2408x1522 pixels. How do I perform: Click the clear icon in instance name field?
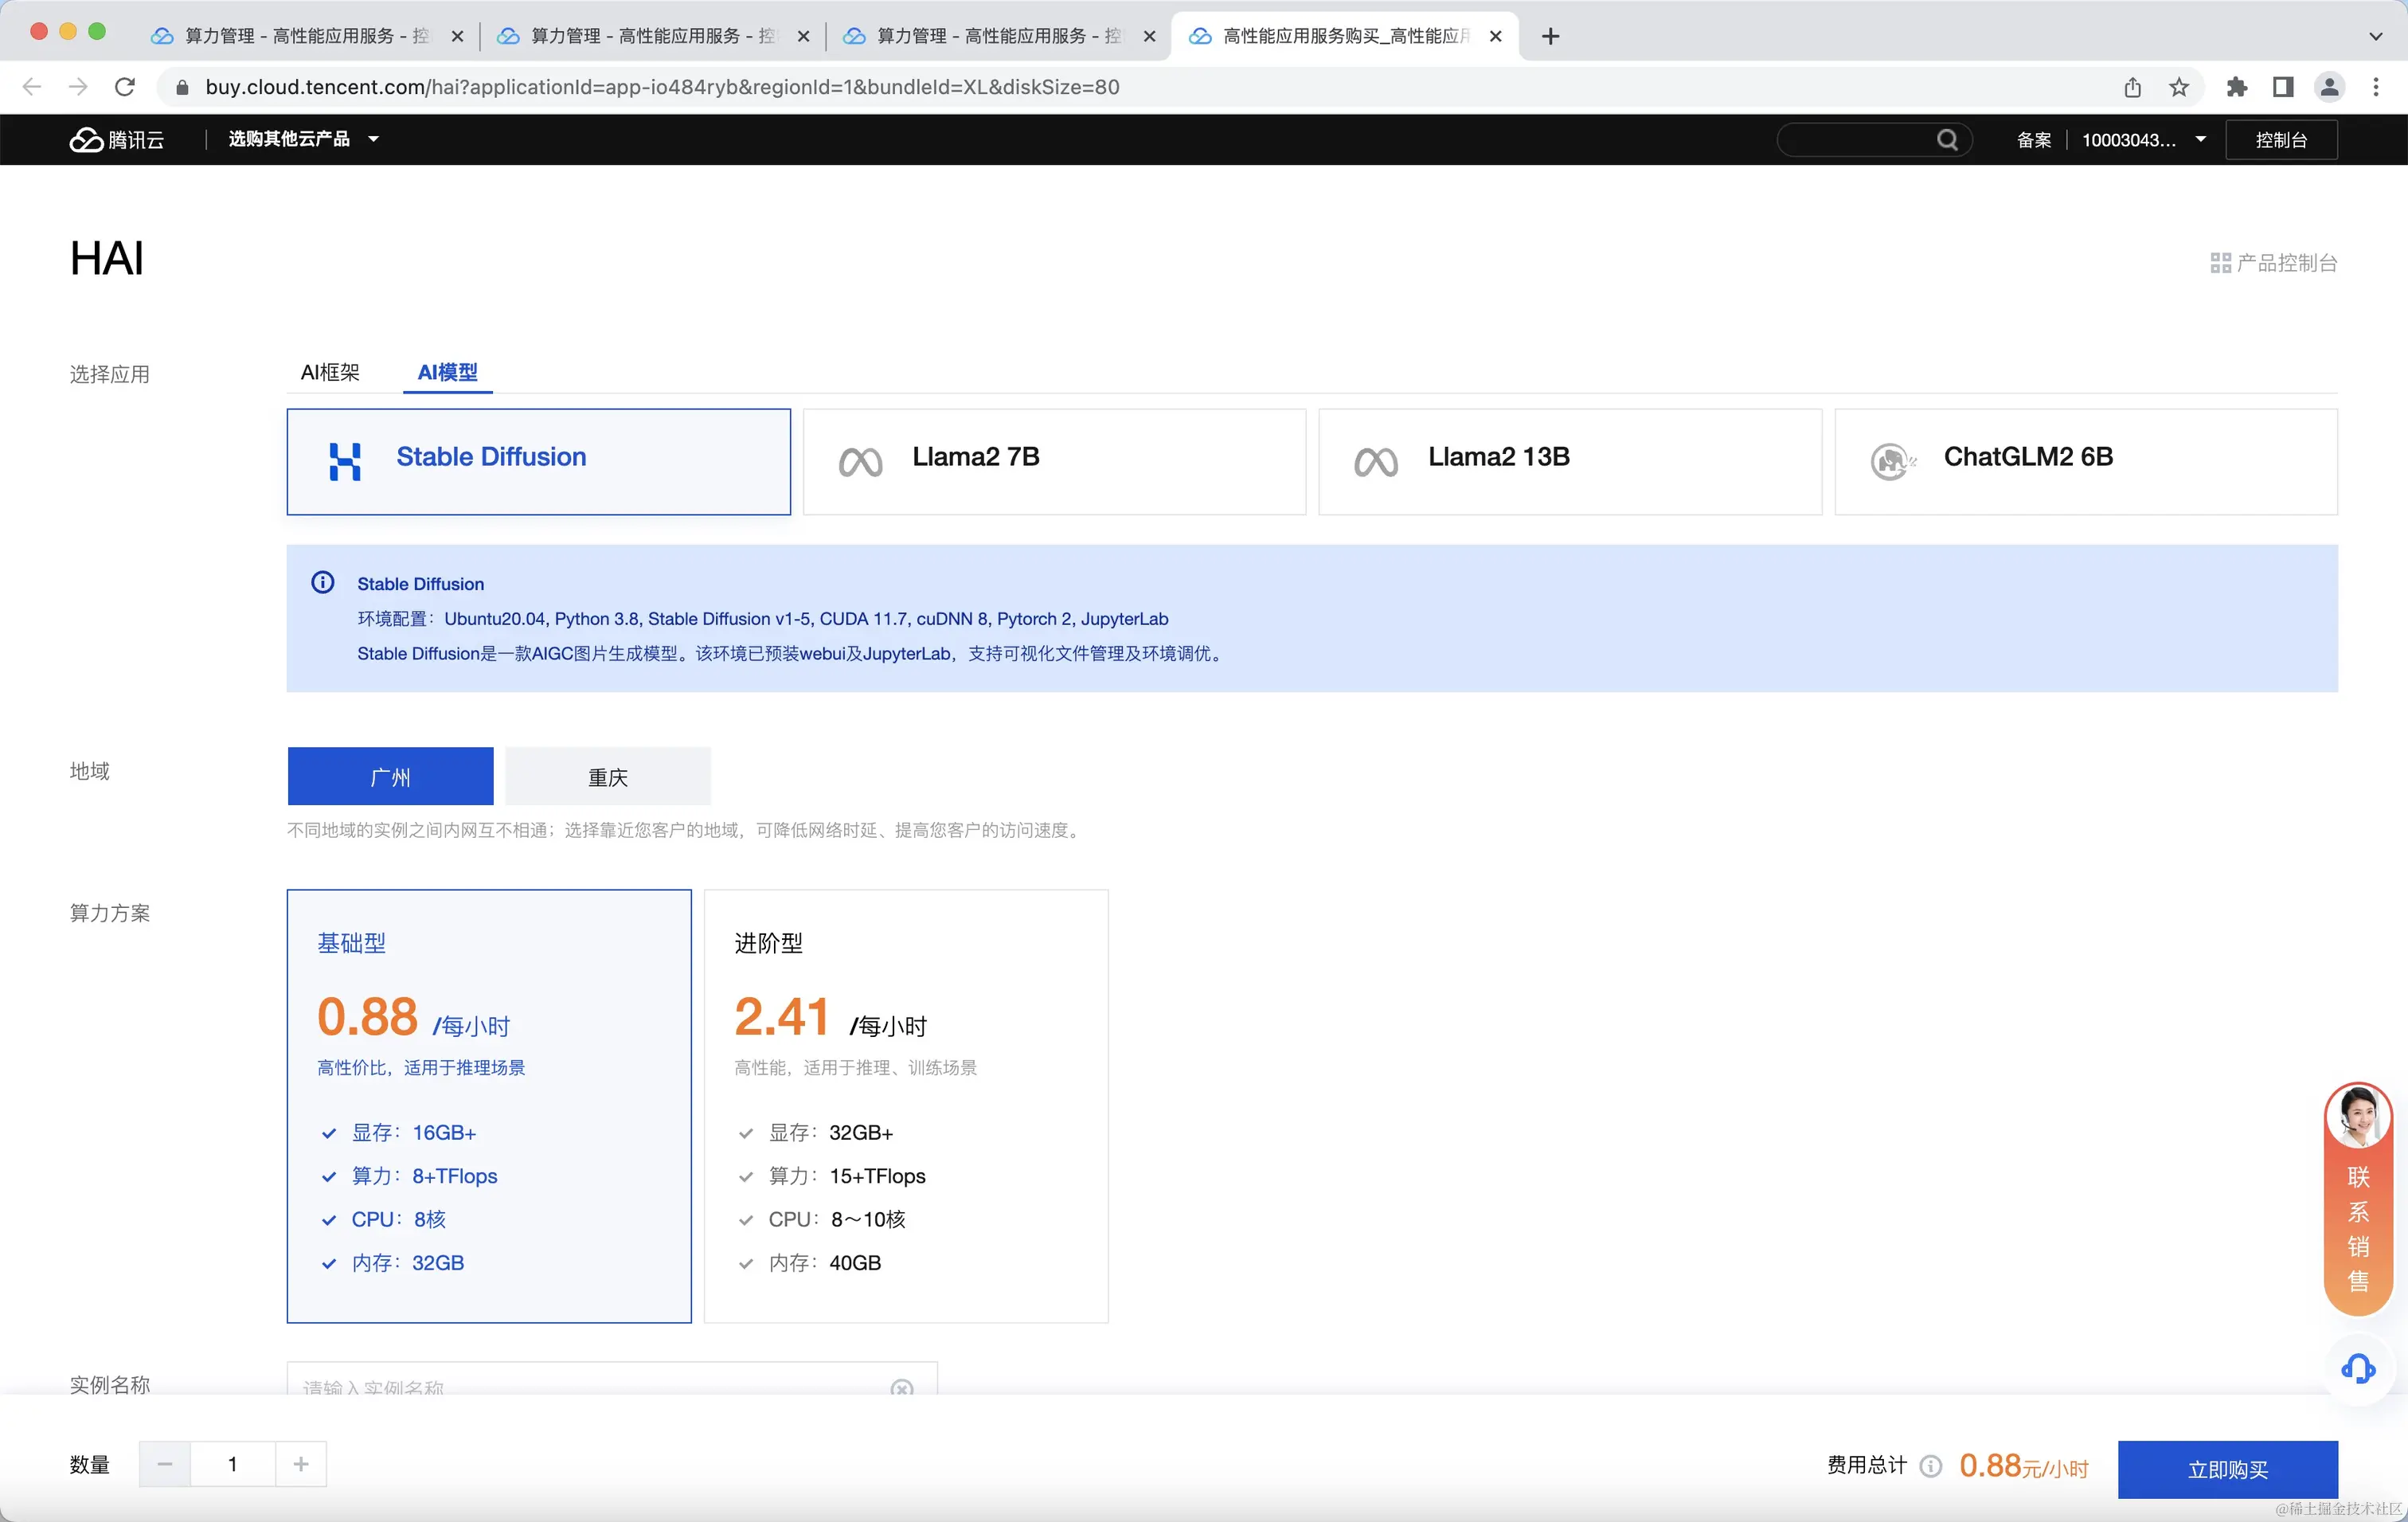tap(901, 1388)
